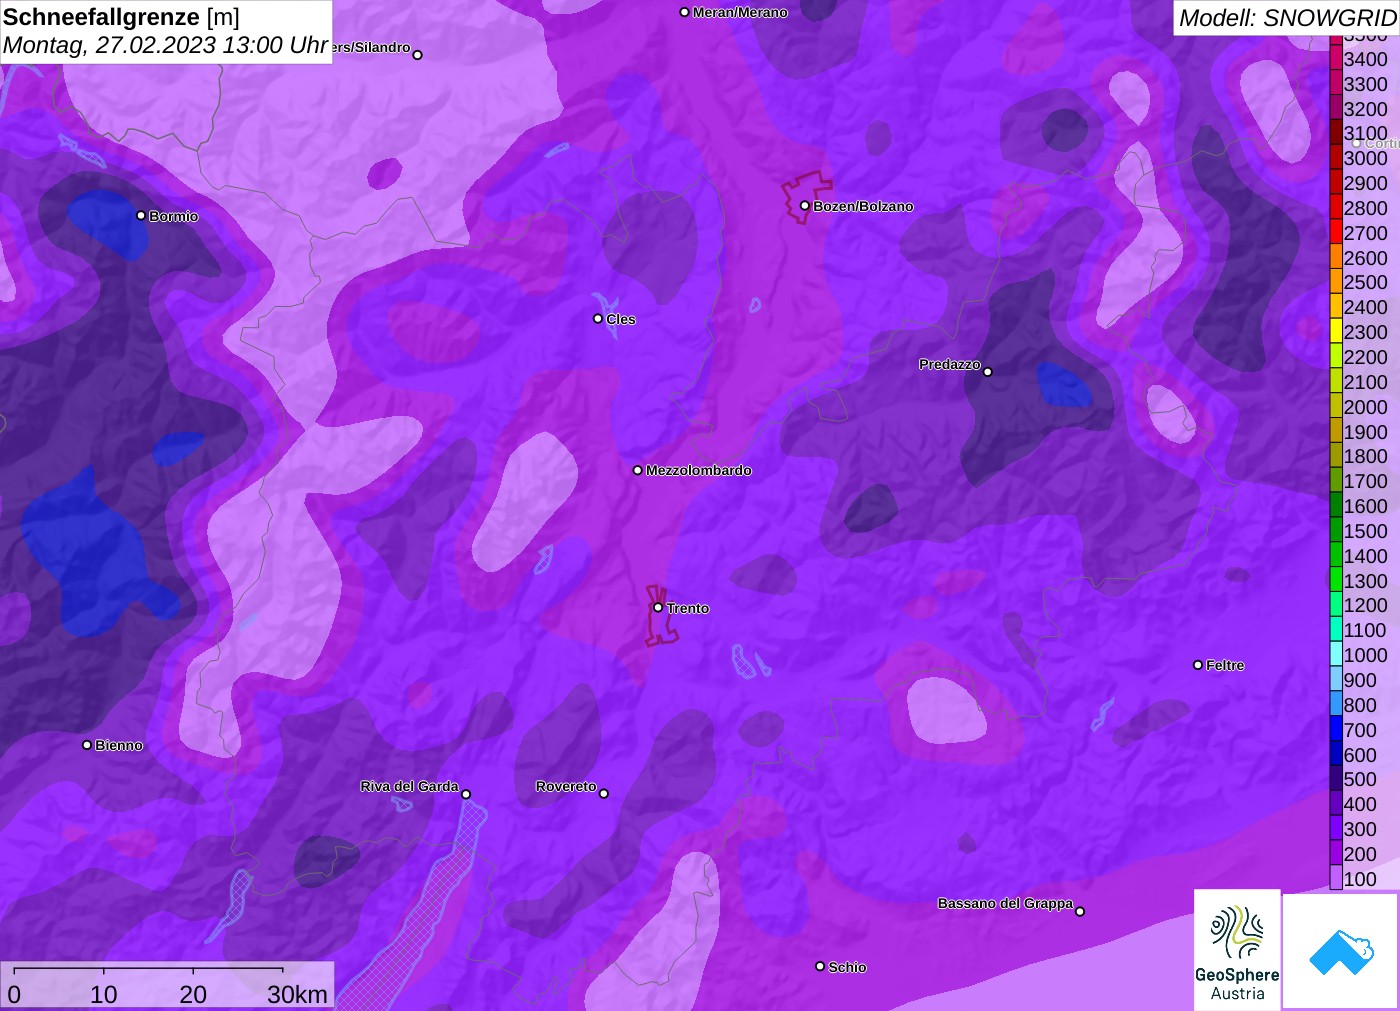Screen dimensions: 1400x1011
Task: Select the Schio city marker dot
Action: (x=820, y=966)
